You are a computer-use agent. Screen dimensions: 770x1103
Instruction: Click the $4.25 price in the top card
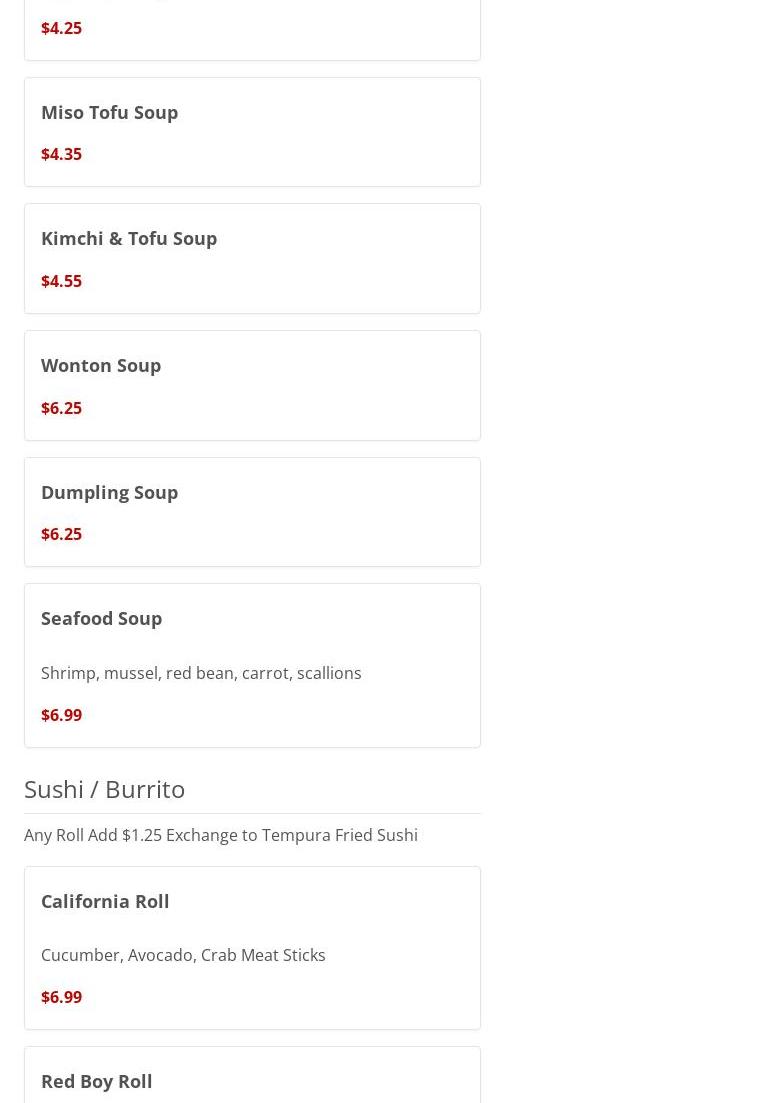click(62, 28)
